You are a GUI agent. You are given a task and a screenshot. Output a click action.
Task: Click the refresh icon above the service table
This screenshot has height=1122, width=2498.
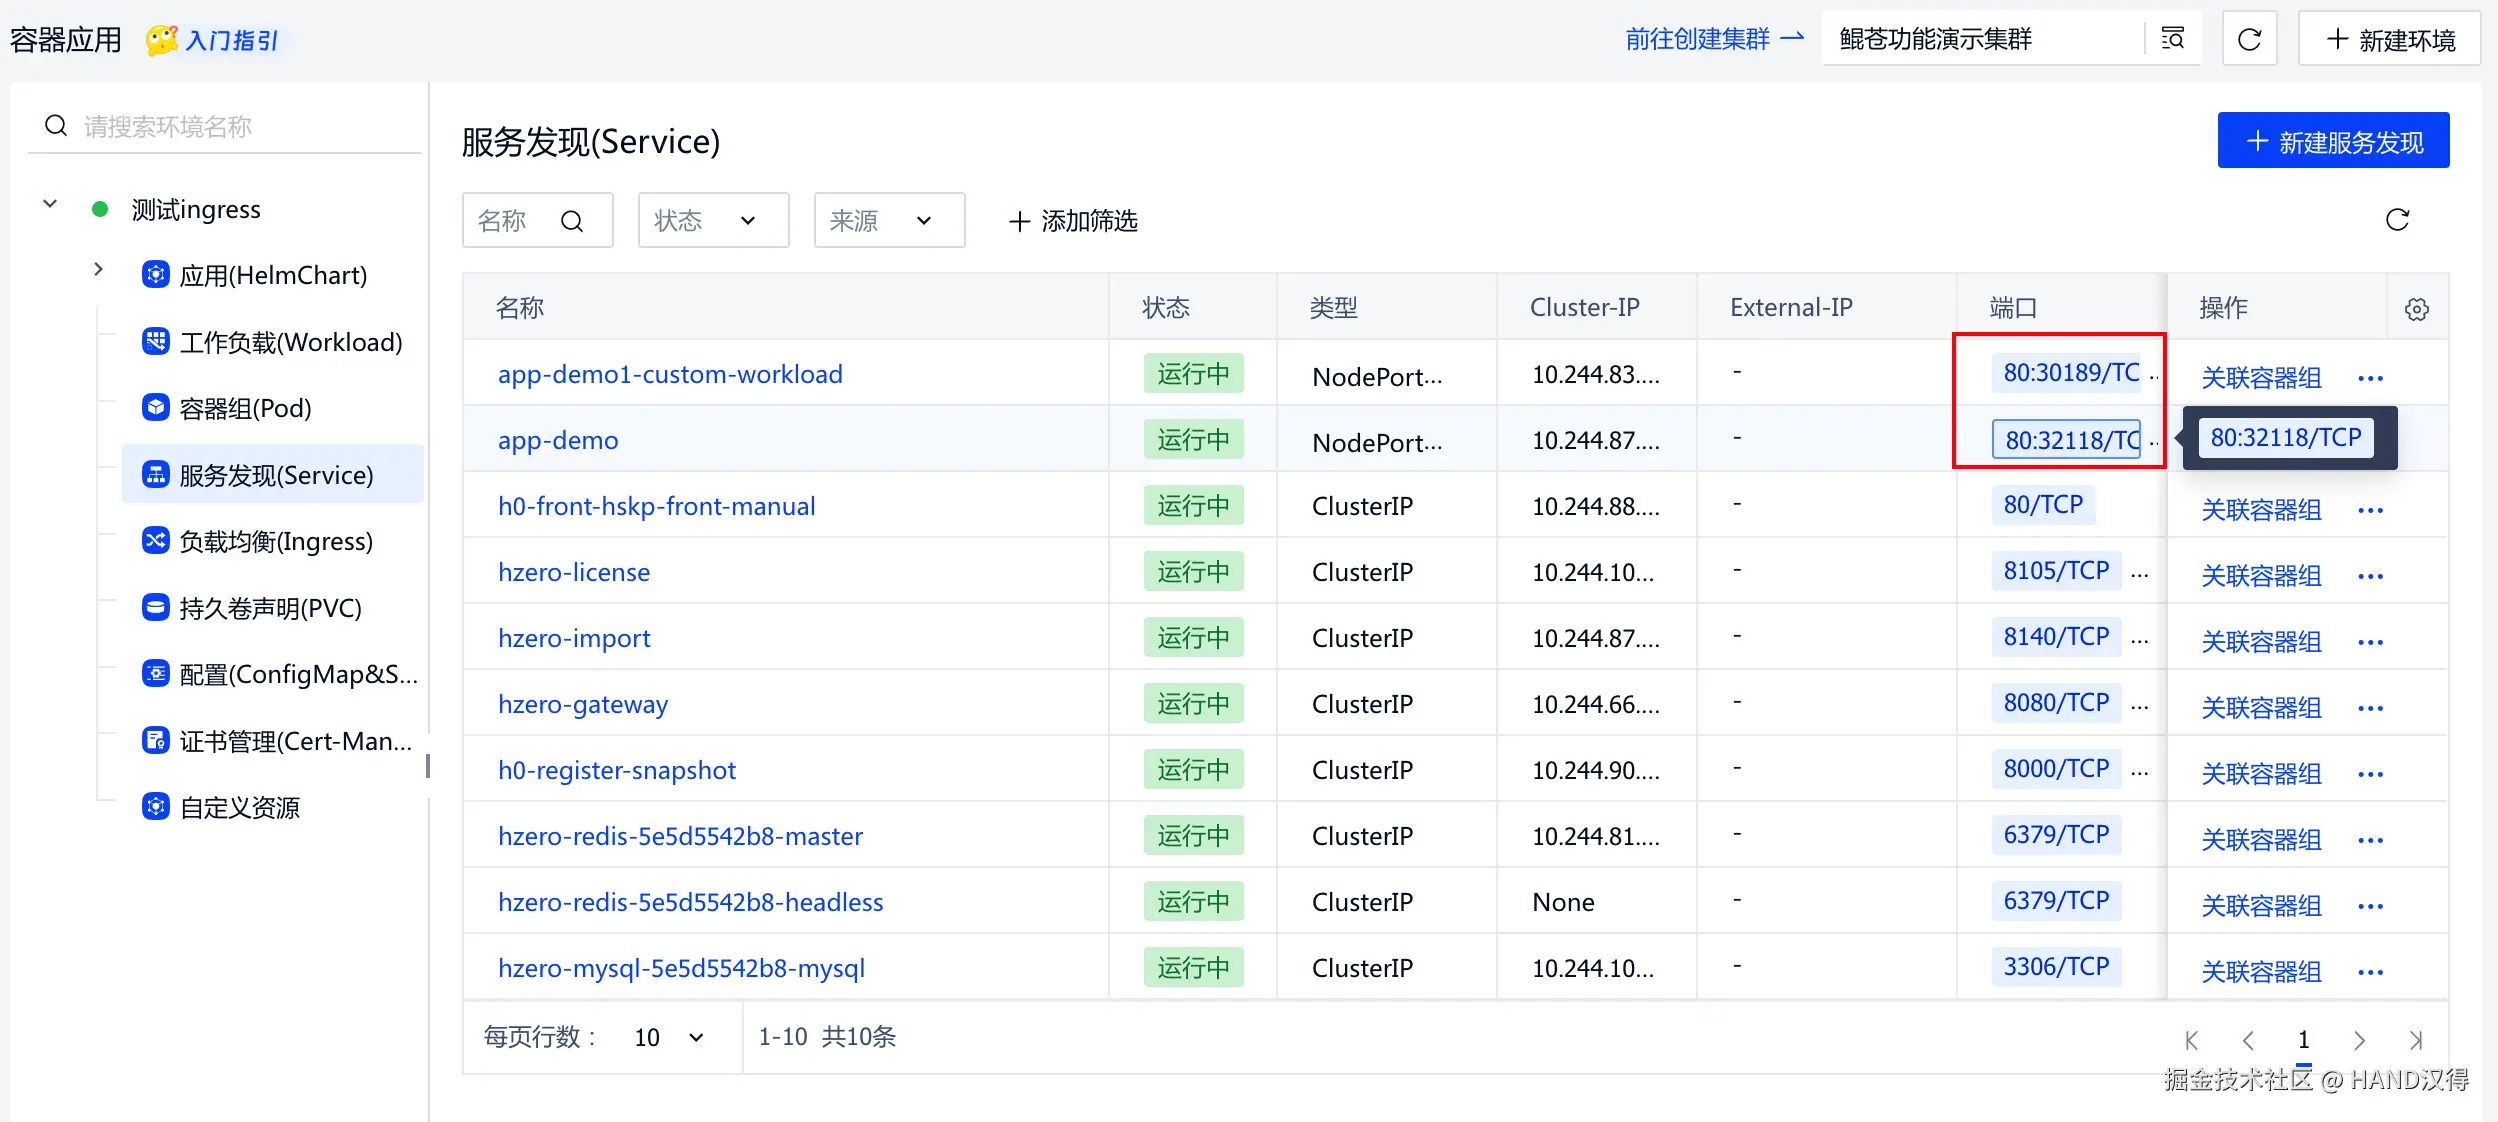pyautogui.click(x=2397, y=220)
